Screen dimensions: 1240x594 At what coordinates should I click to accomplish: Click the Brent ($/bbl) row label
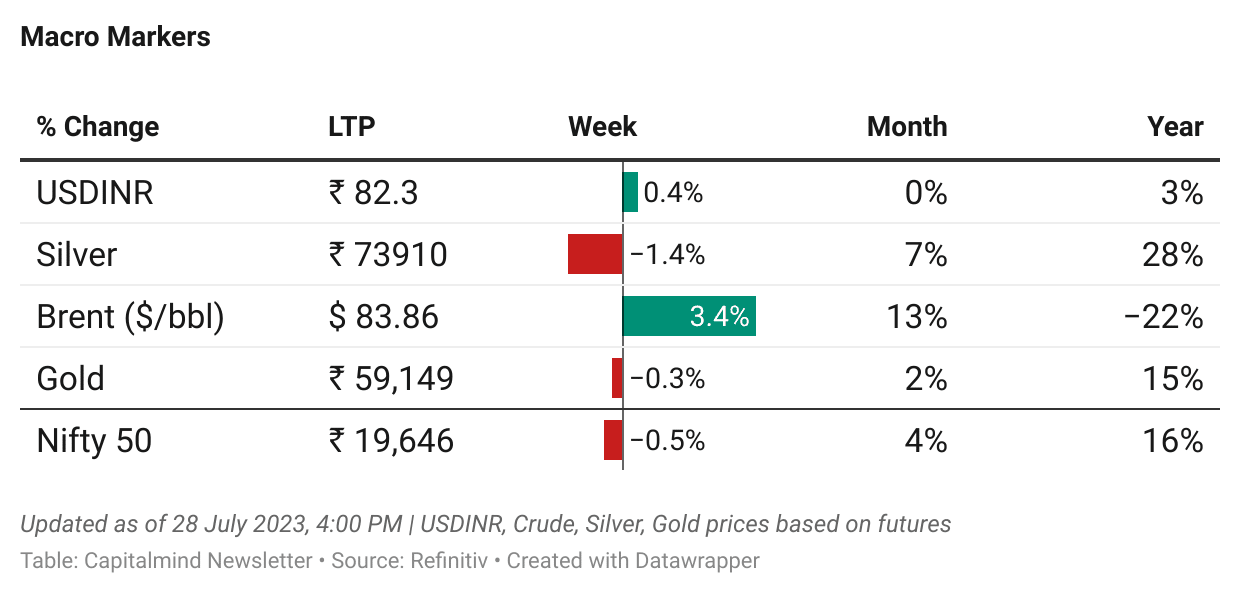pos(130,316)
